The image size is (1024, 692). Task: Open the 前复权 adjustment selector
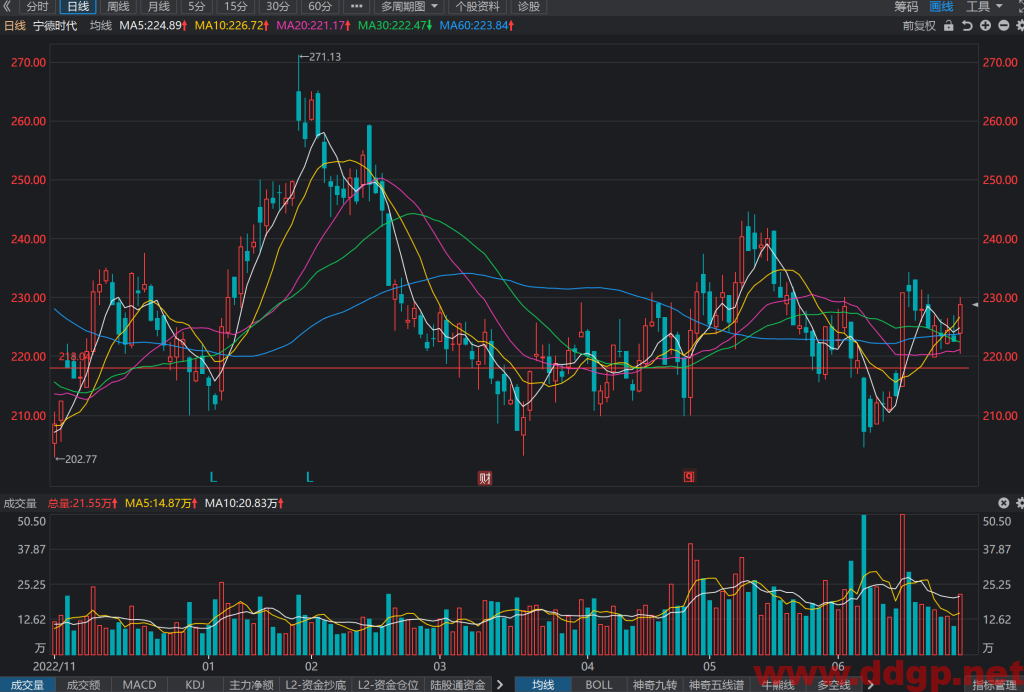click(919, 25)
